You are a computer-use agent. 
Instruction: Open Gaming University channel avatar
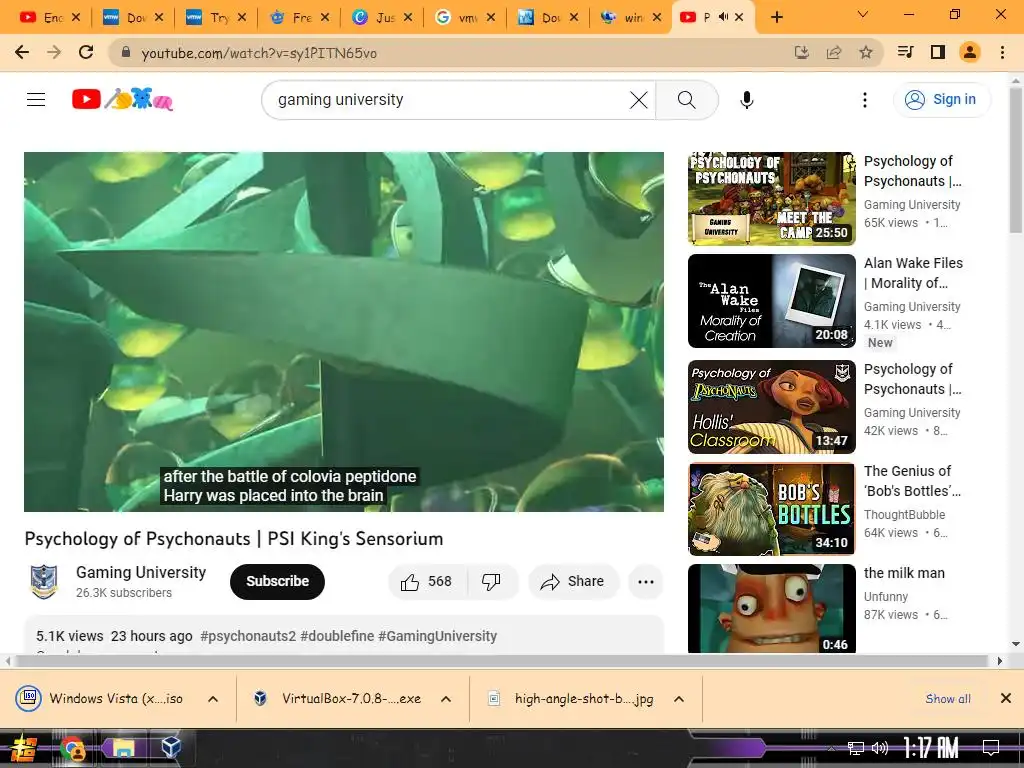coord(44,582)
